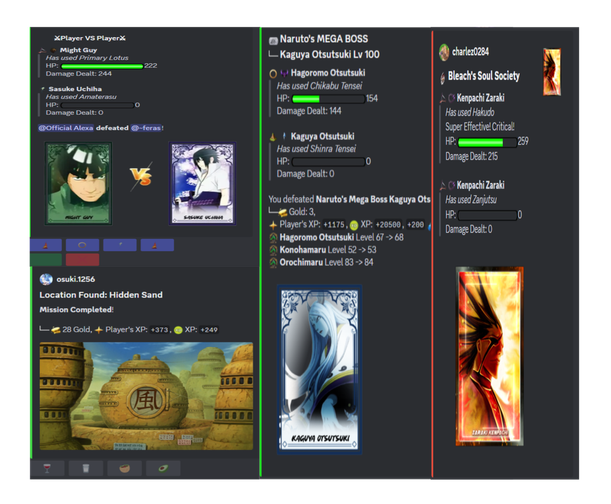Screen dimensions: 611x504
Task: Open the Sasuke Uchiha card image
Action: pos(202,183)
